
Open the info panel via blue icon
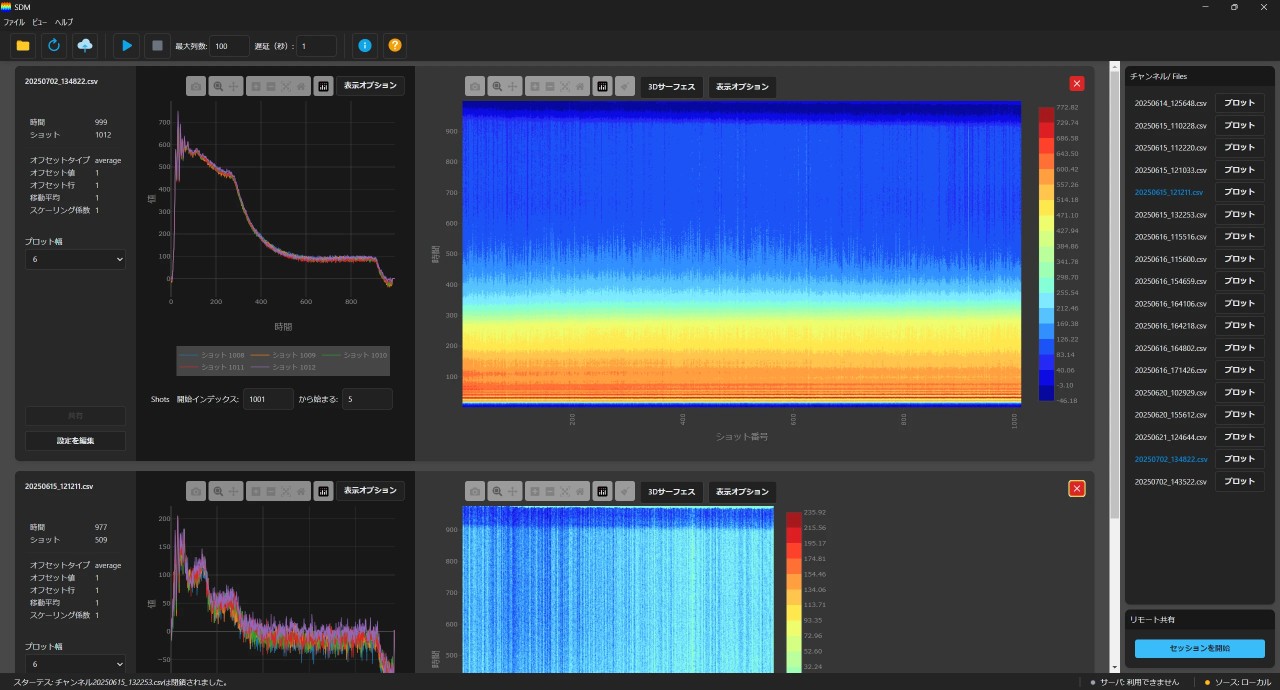[364, 45]
